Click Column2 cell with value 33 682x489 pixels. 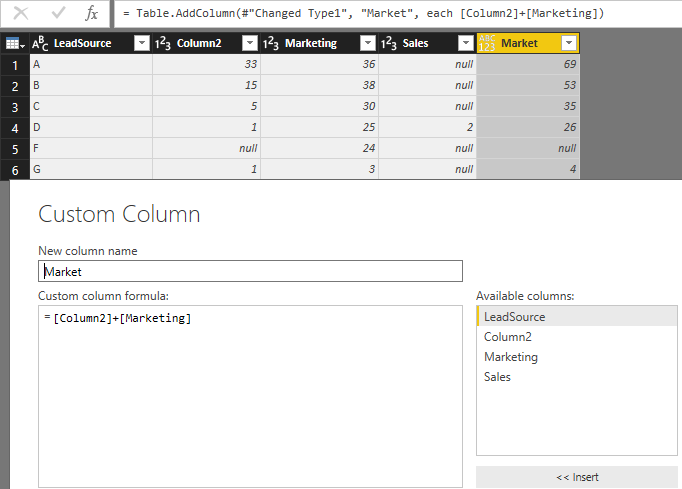(x=206, y=64)
